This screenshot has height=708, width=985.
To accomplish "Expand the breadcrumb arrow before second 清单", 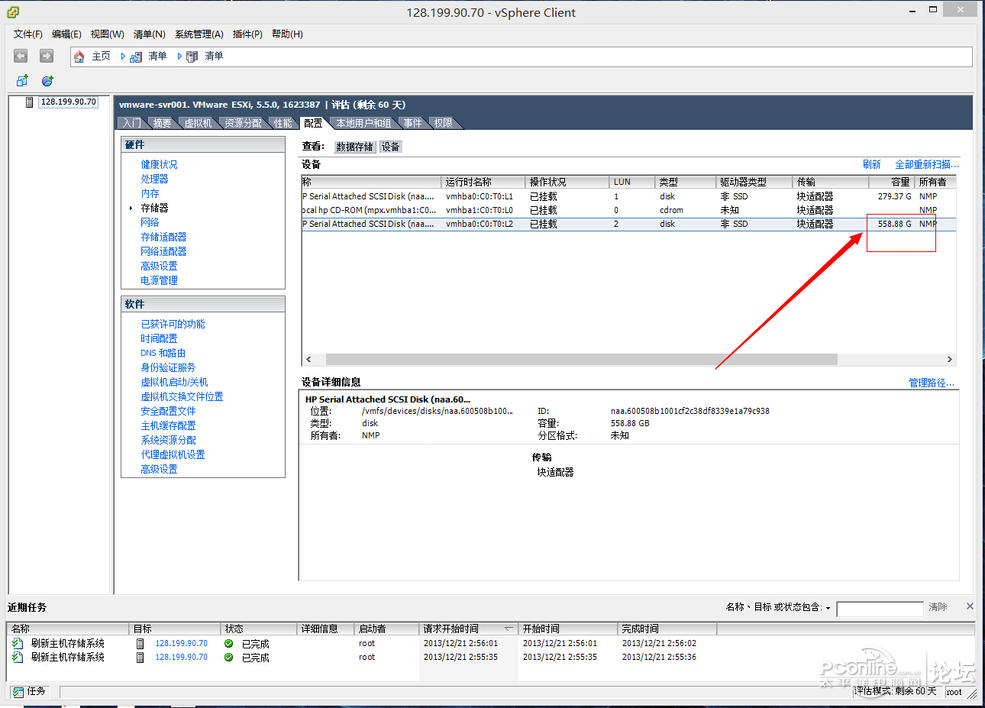I will click(179, 57).
